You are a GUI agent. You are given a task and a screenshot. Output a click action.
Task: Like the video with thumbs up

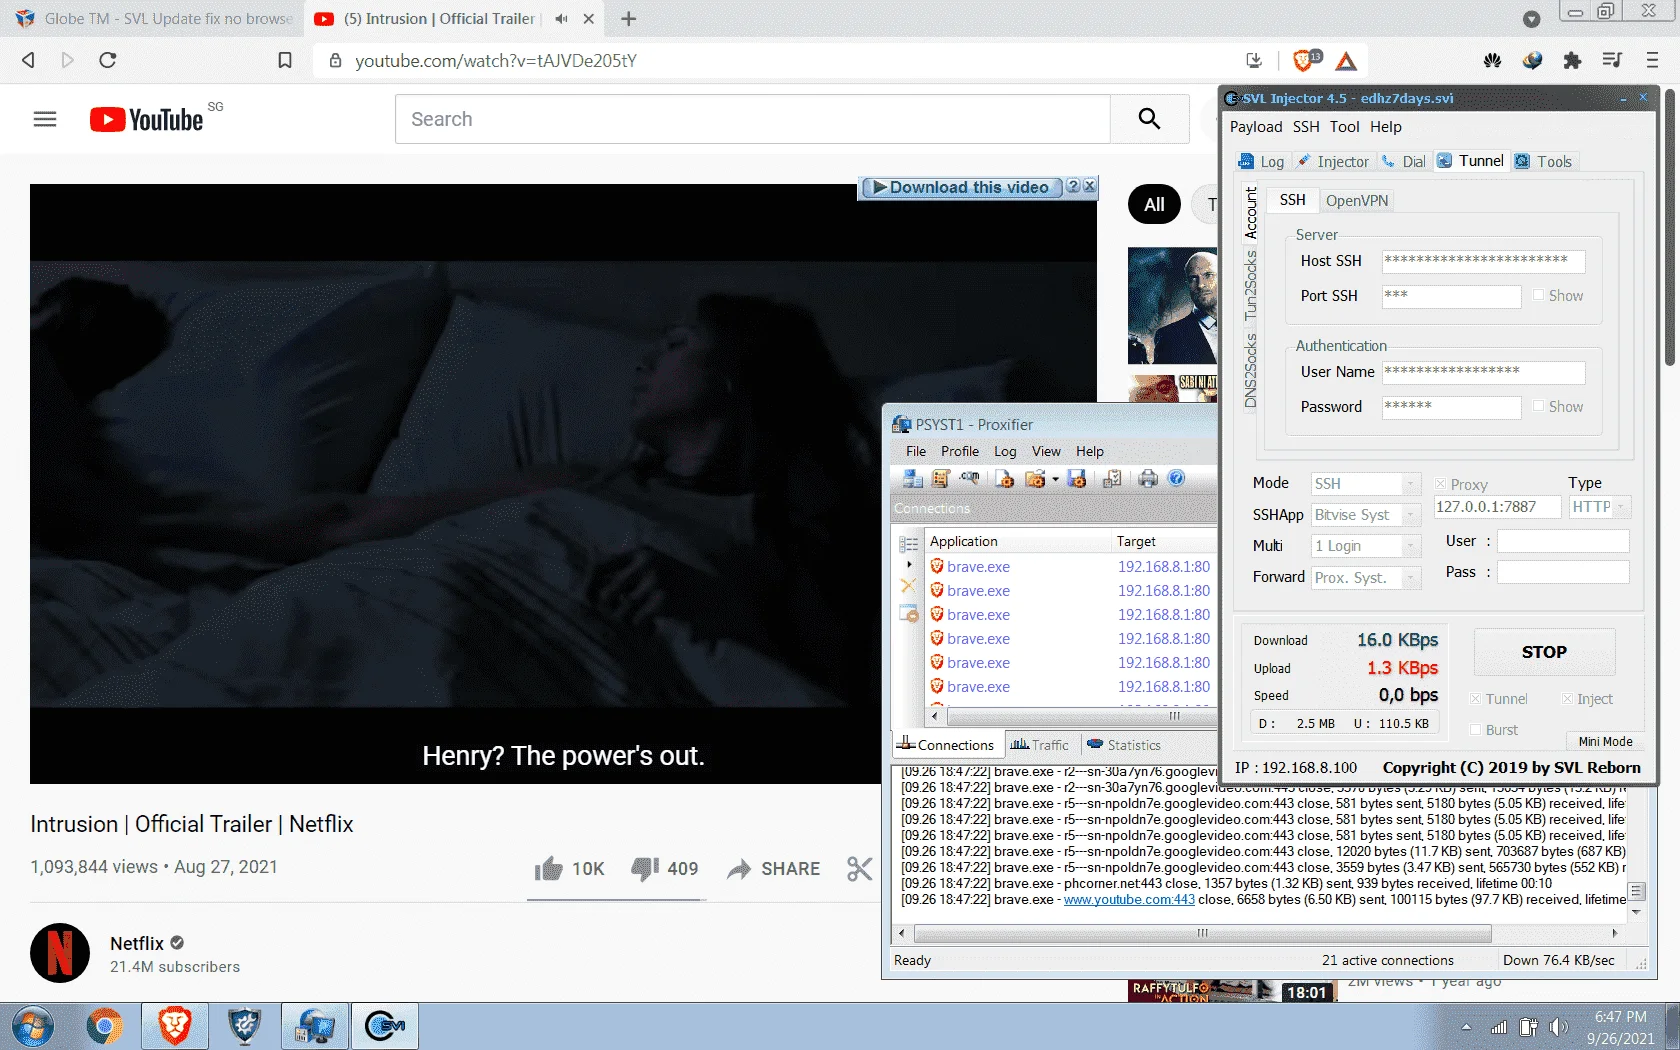click(548, 868)
